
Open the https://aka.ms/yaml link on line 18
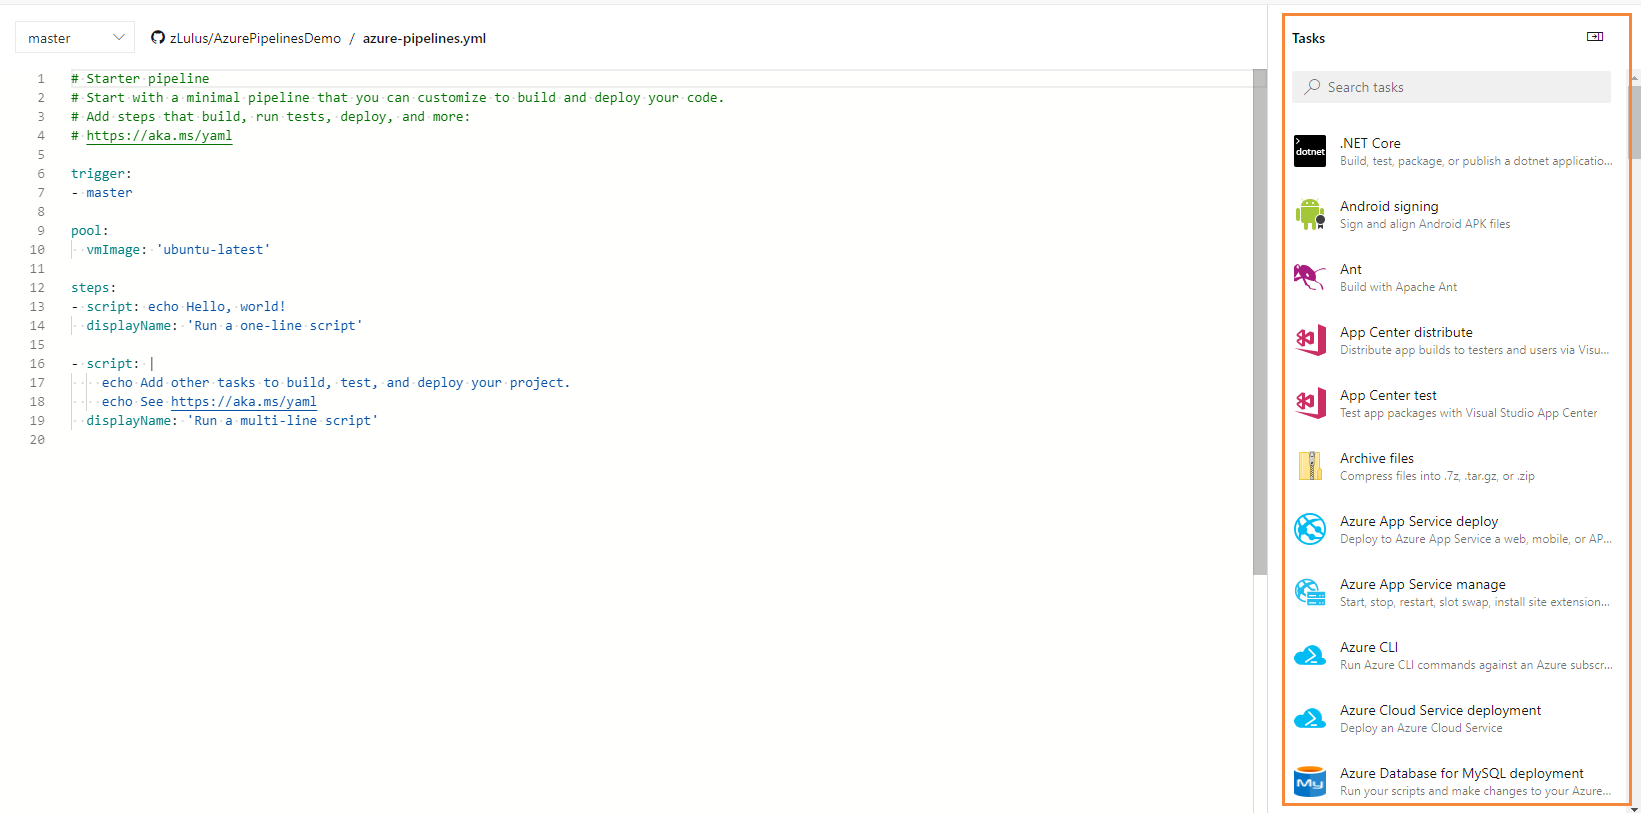point(243,402)
